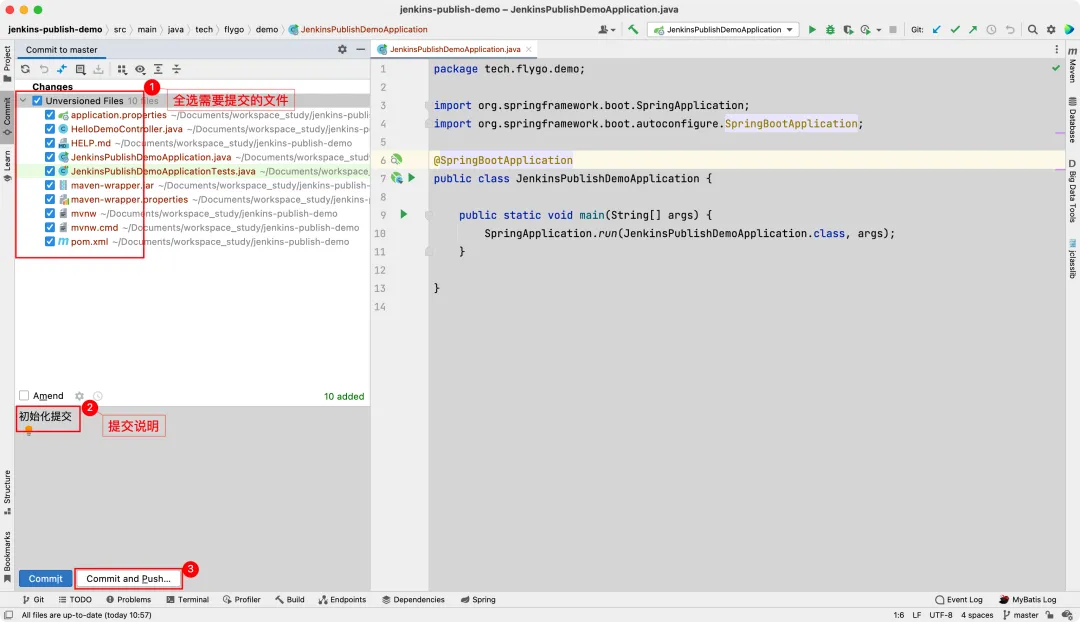Viewport: 1080px width, 622px height.
Task: Open Git Show History clock icon
Action: click(x=991, y=30)
